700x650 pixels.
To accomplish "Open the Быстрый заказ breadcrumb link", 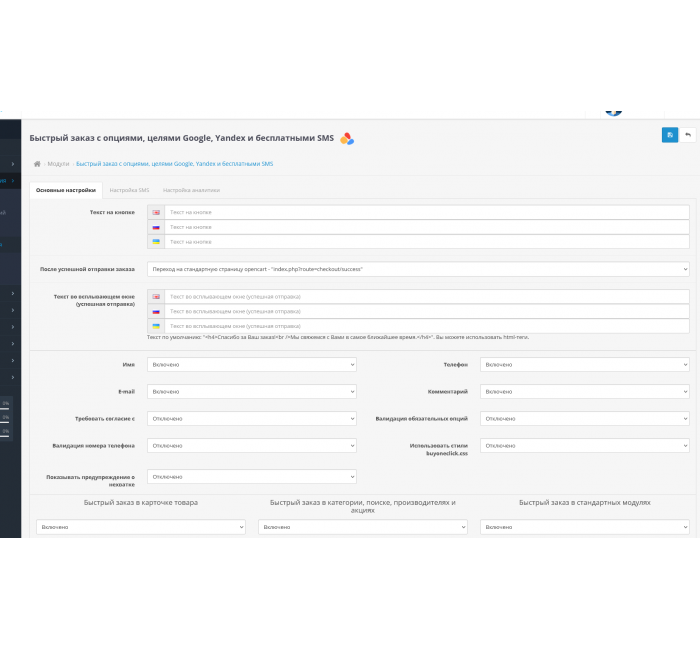I will coord(175,164).
